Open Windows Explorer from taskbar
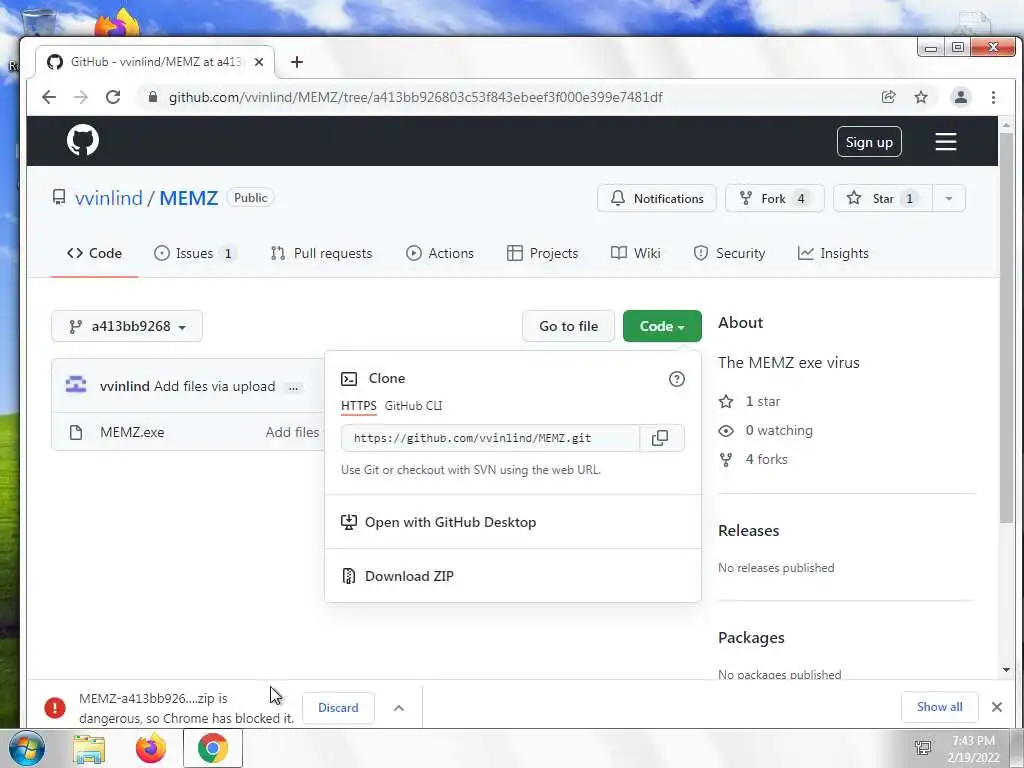 89,749
